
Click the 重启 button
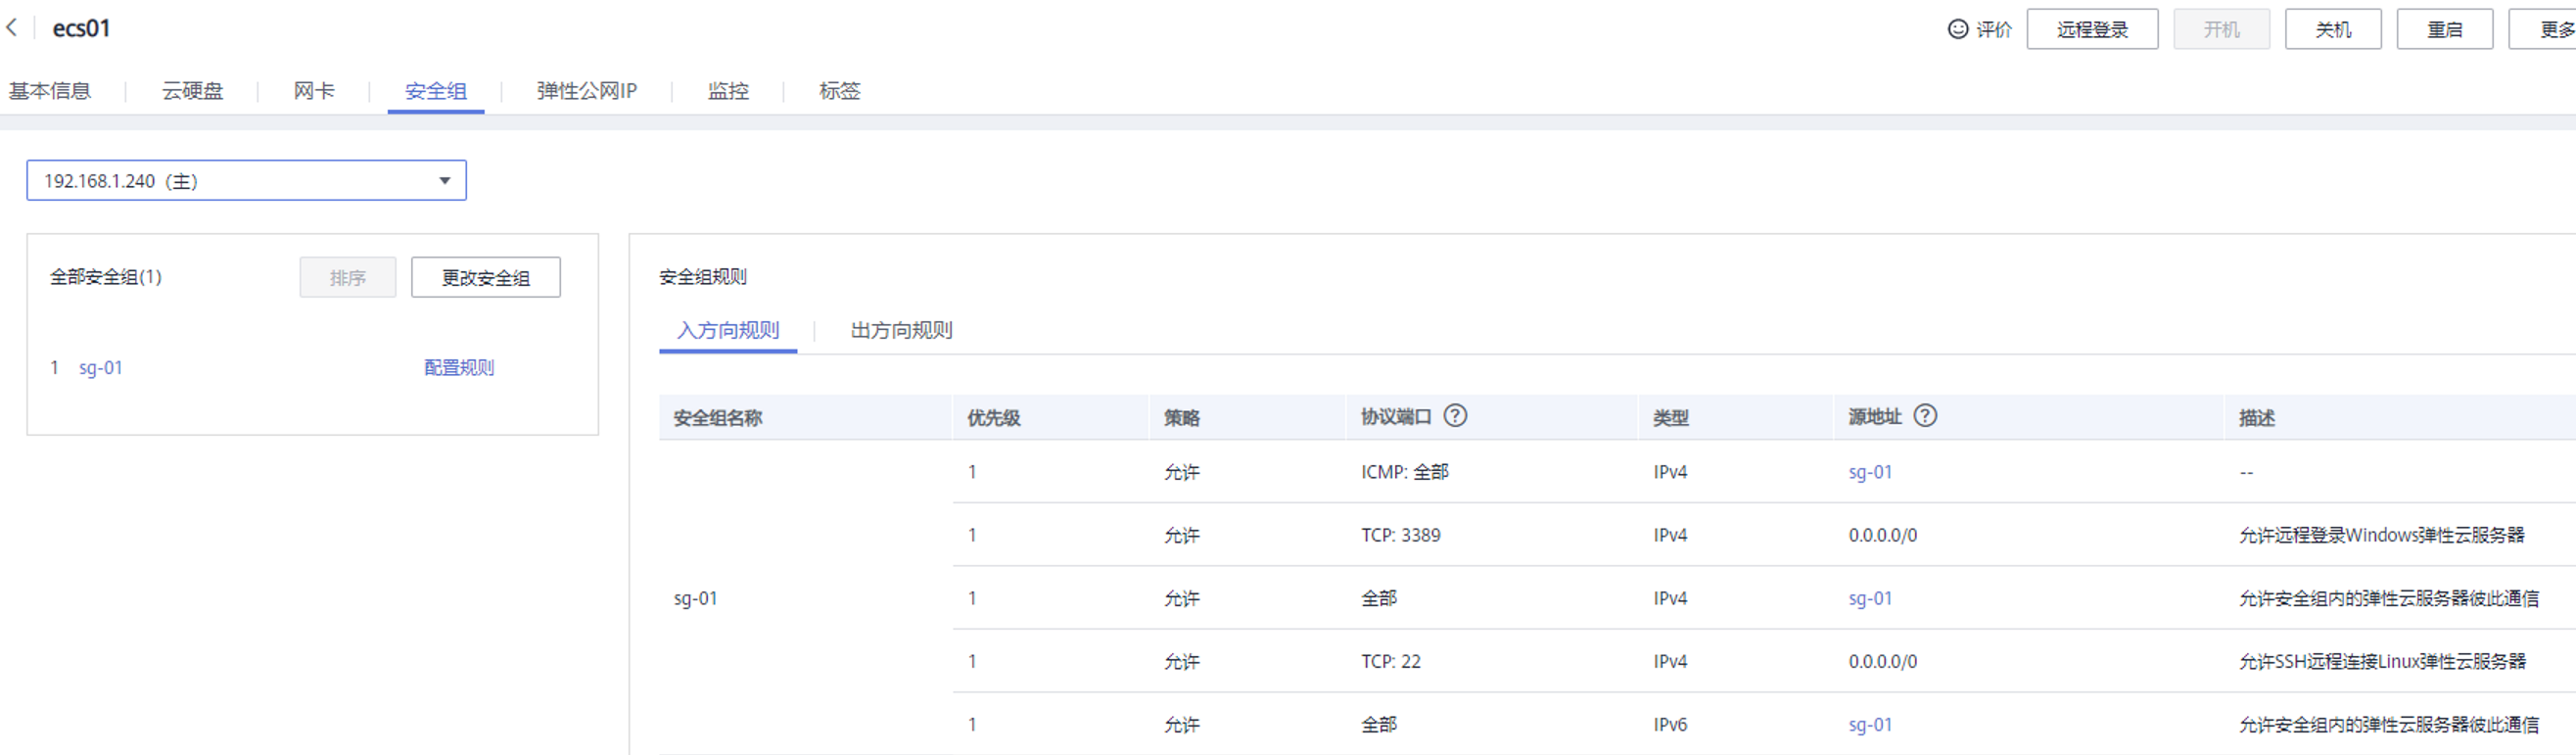(2444, 29)
